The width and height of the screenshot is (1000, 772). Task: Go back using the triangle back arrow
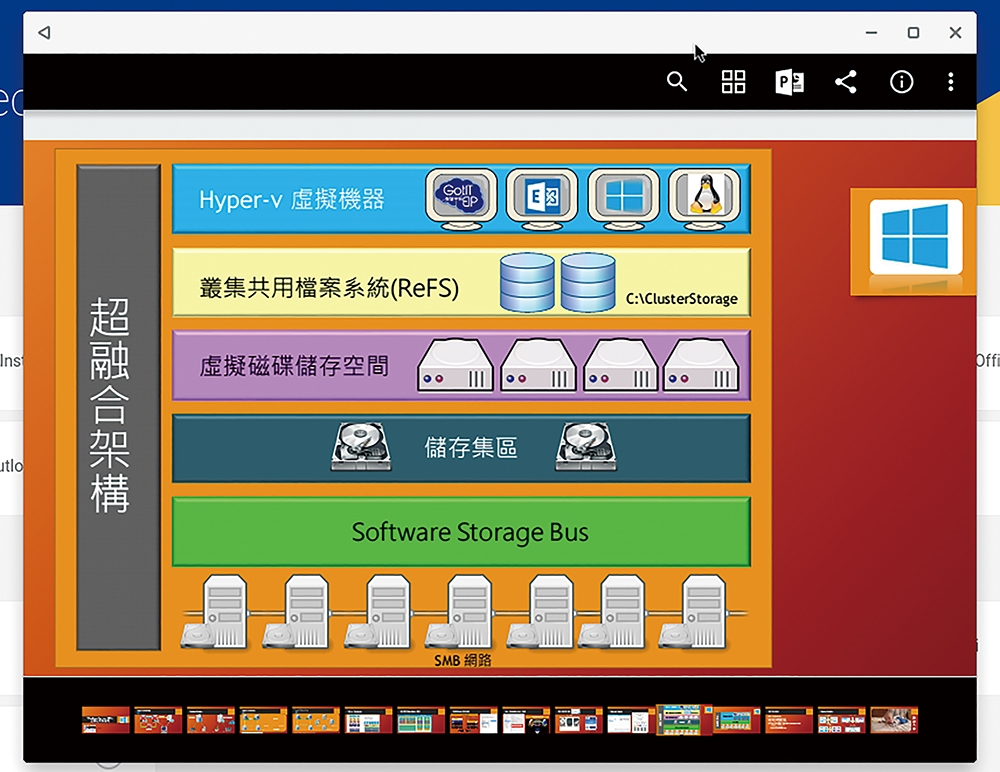(44, 32)
